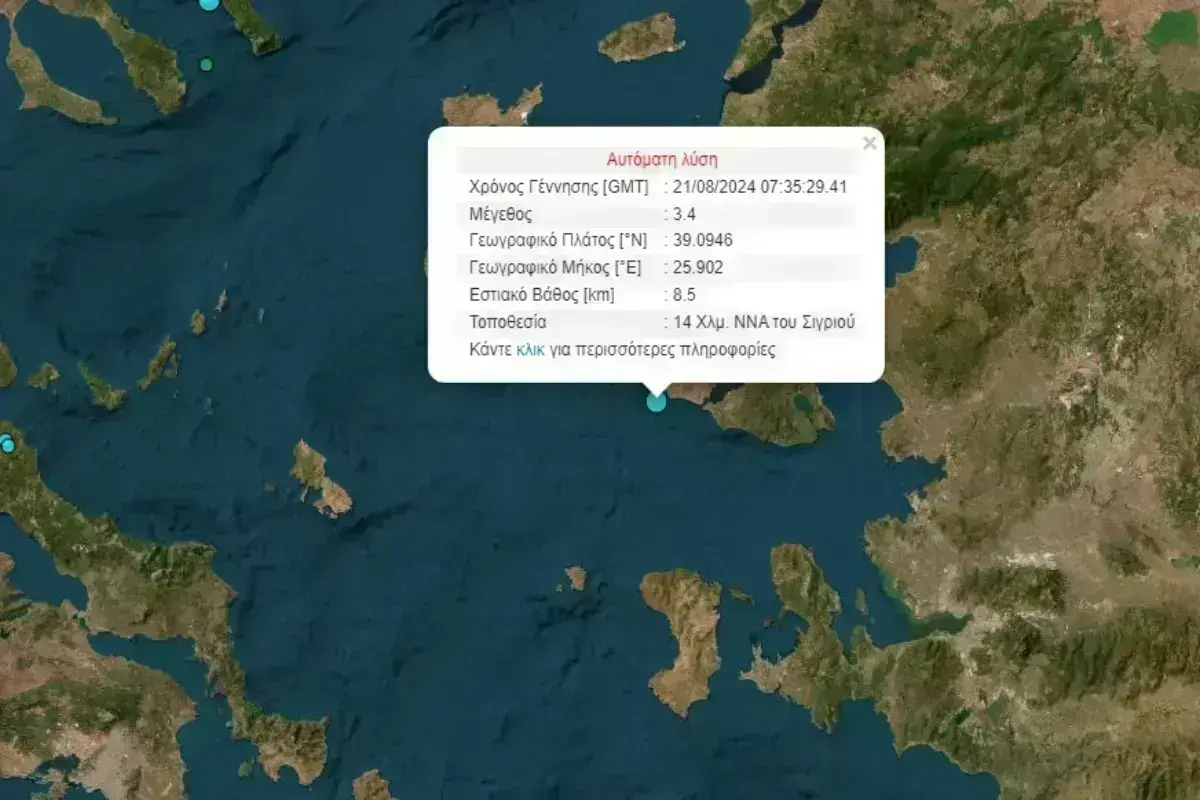Click the latitude value 39.0946

click(x=704, y=240)
